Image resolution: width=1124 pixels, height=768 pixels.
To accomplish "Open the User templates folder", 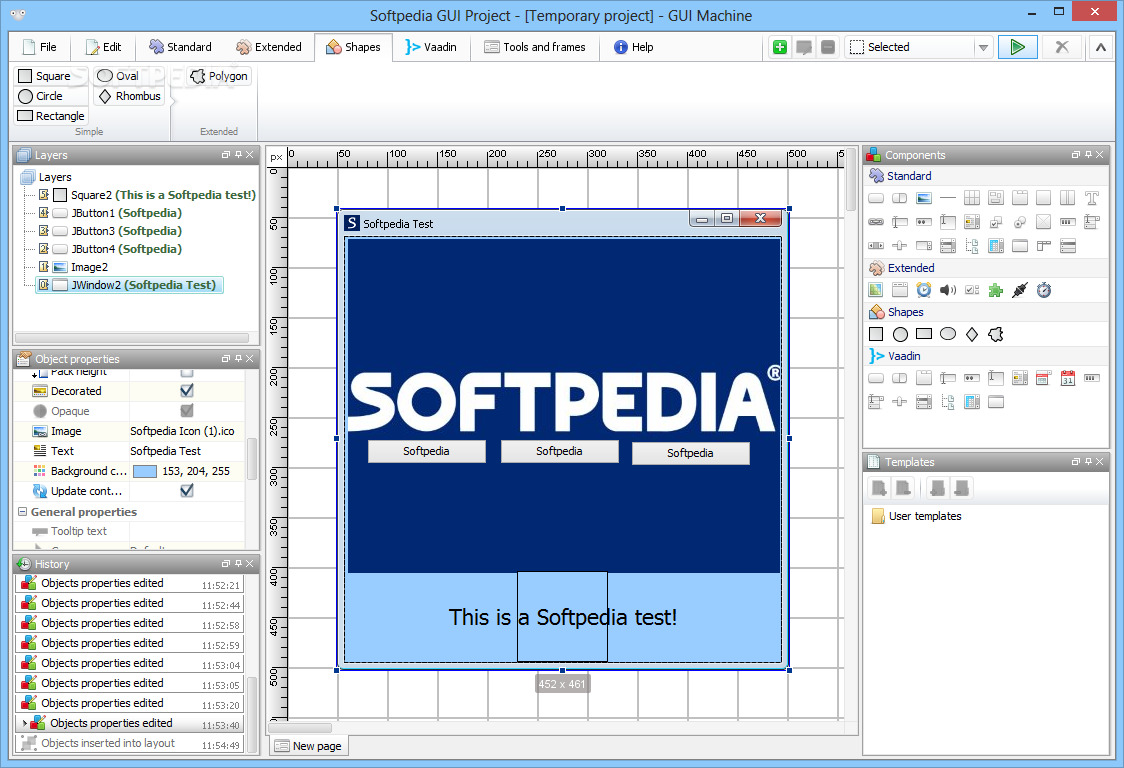I will point(916,516).
